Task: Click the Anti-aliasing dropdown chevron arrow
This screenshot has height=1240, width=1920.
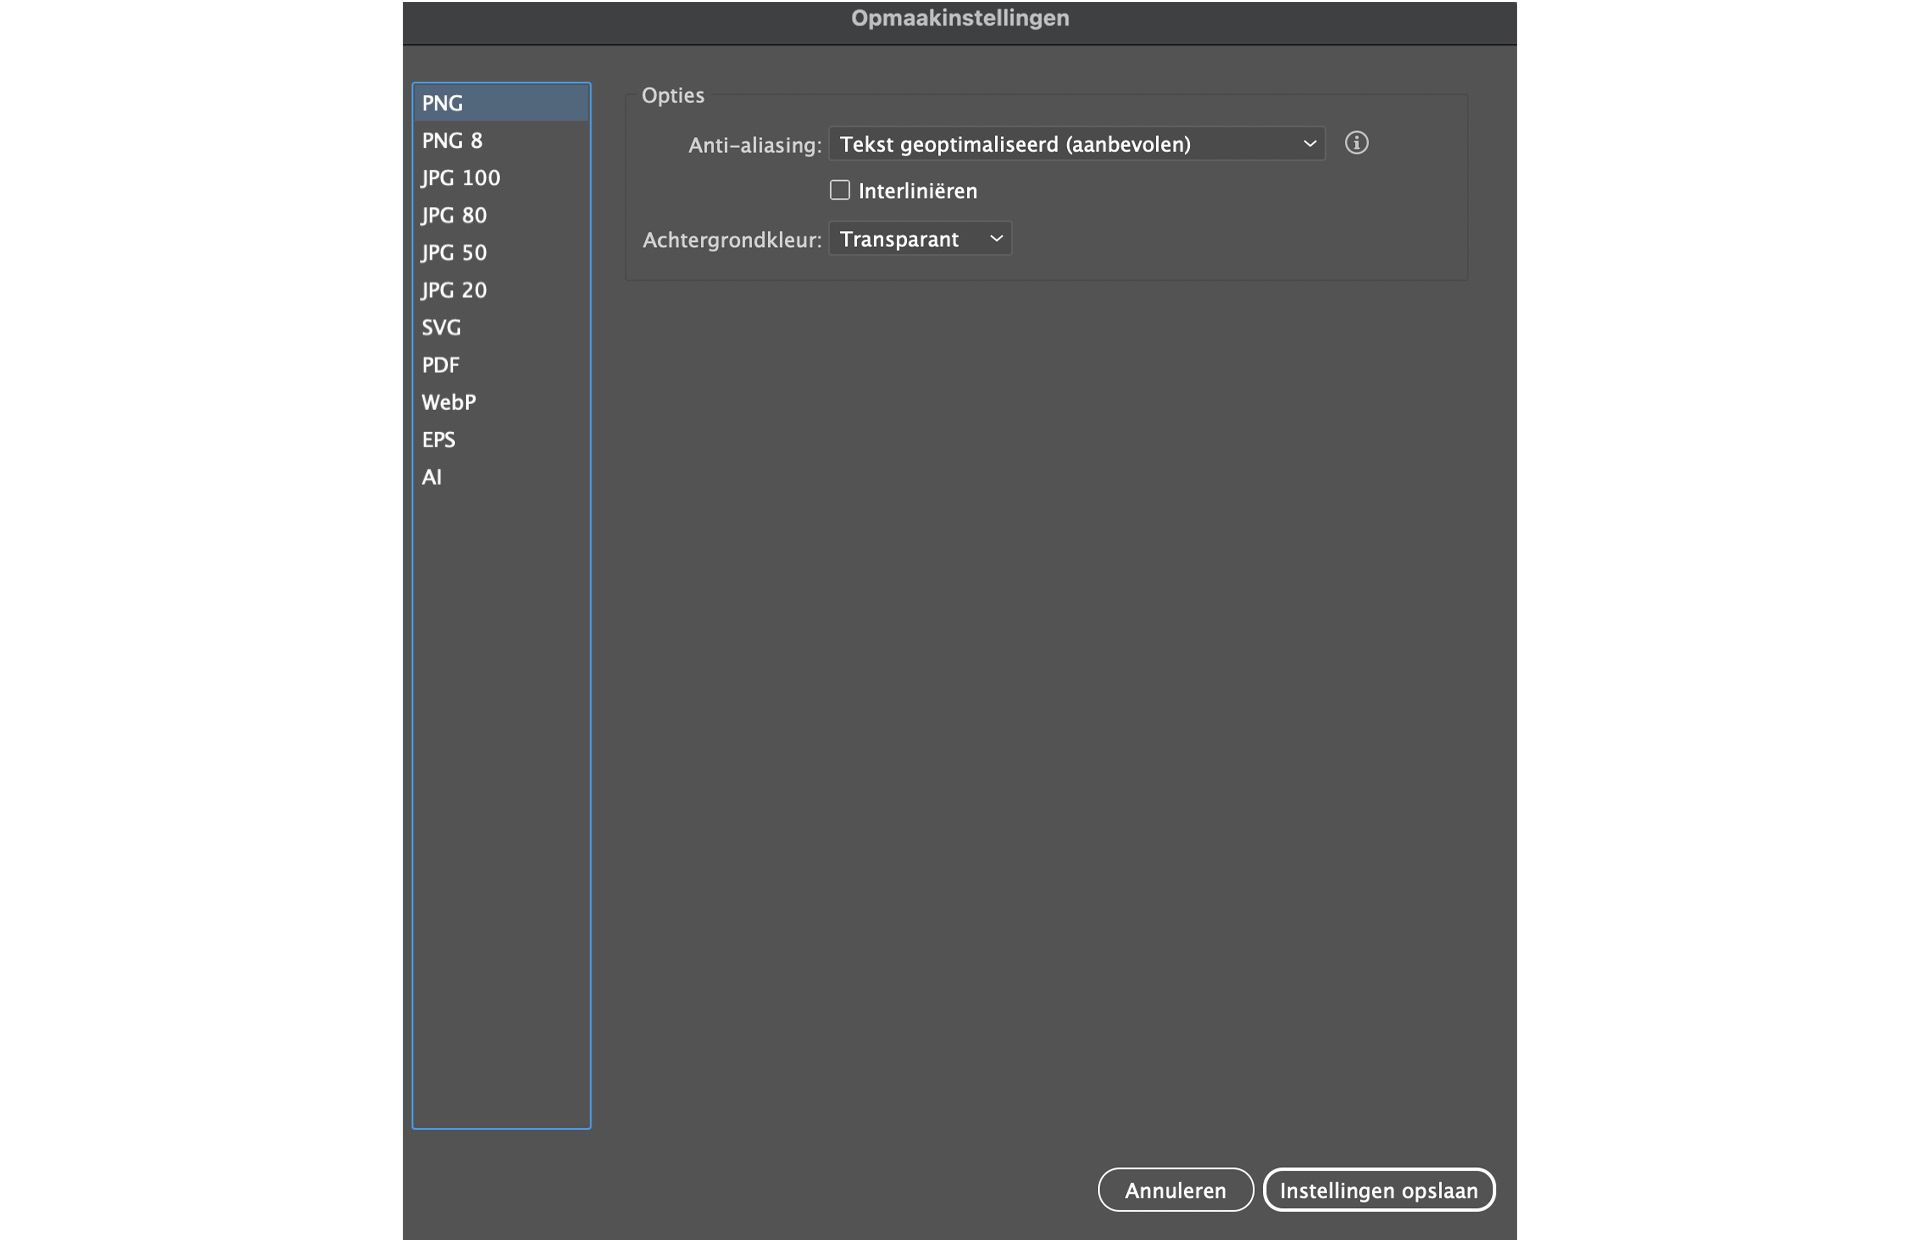Action: (x=1309, y=144)
